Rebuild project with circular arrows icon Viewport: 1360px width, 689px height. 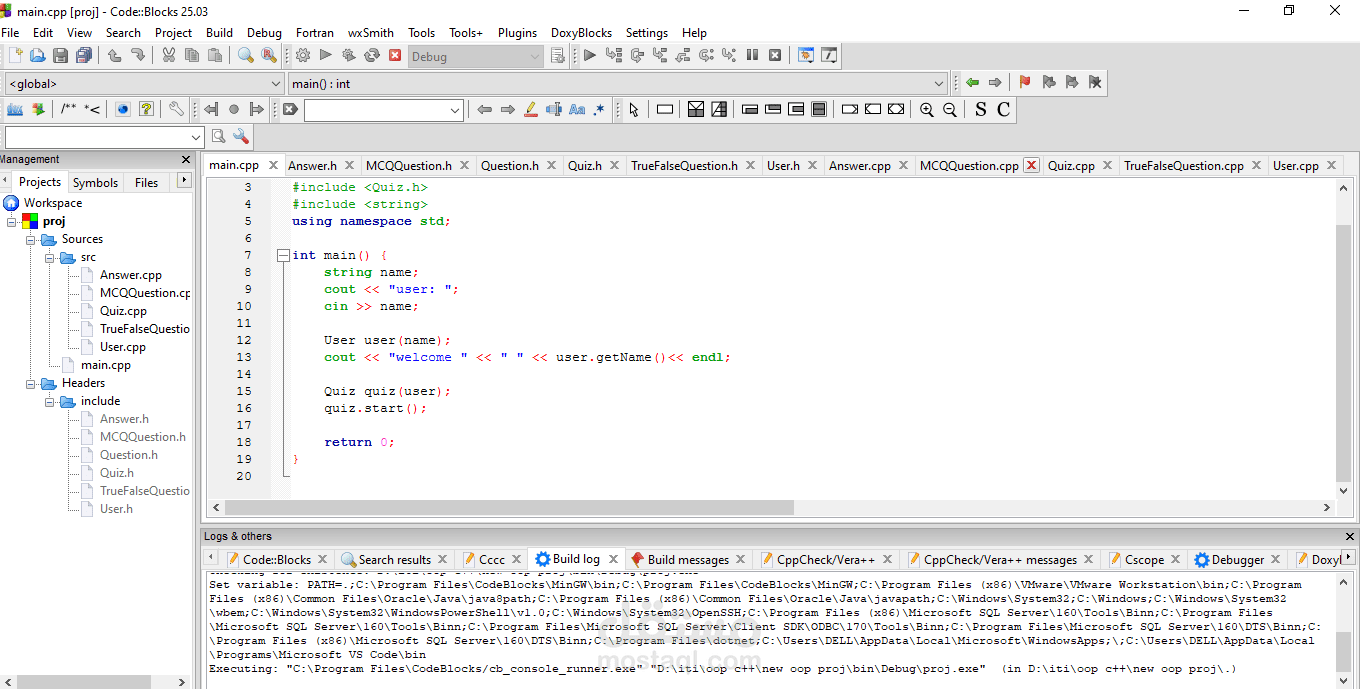pyautogui.click(x=372, y=56)
